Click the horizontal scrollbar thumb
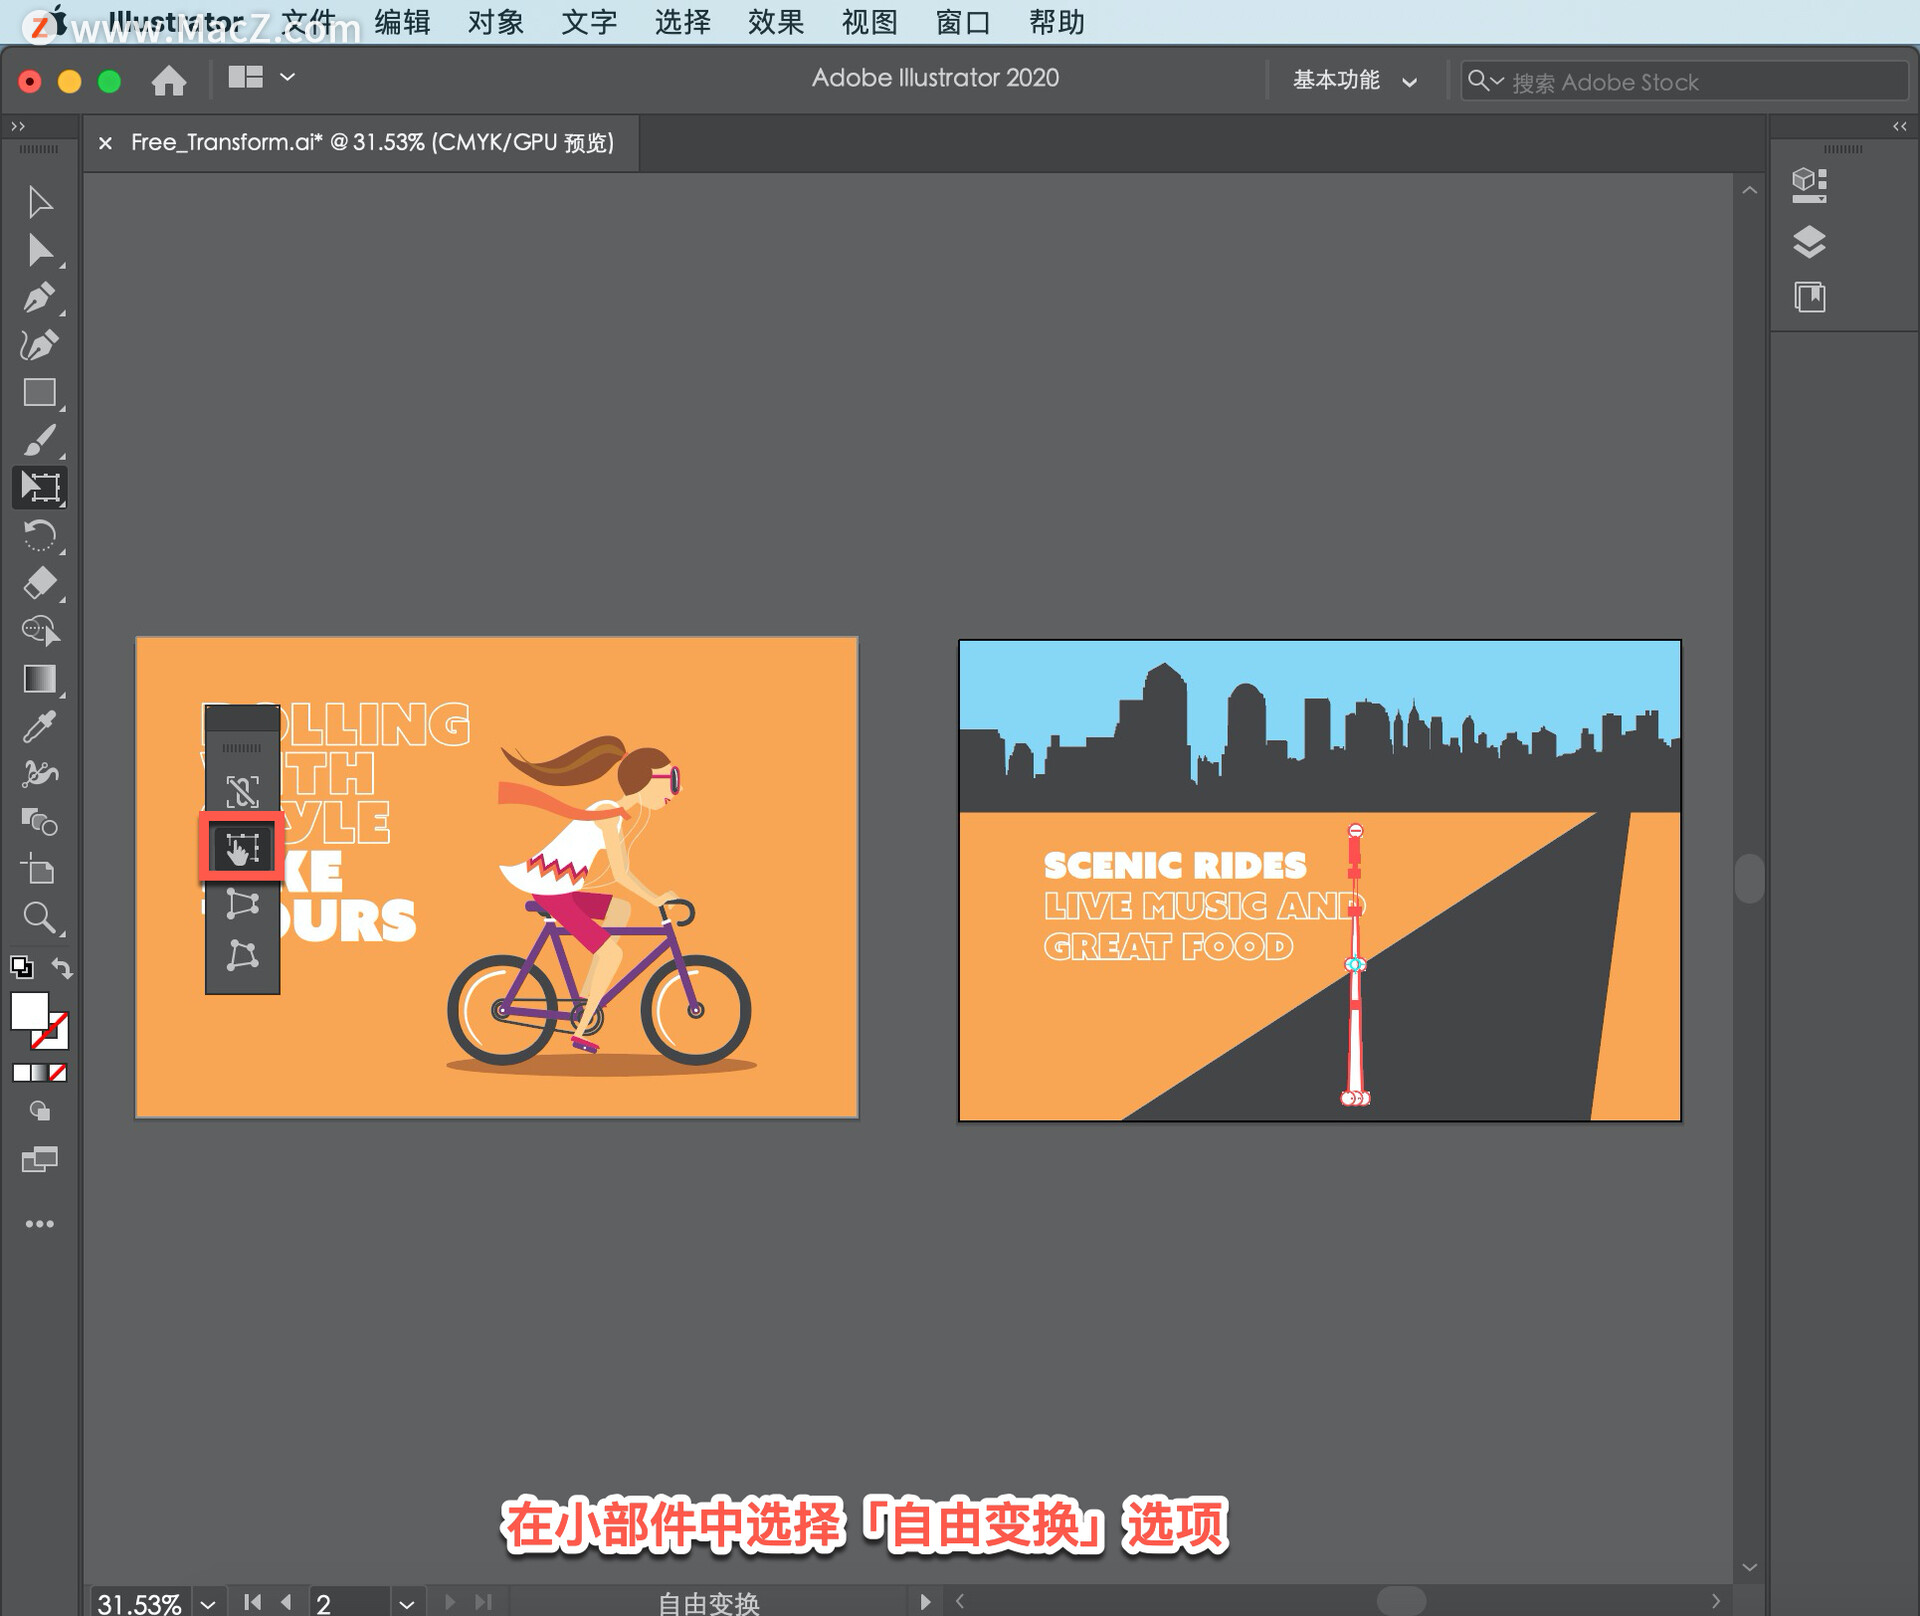The width and height of the screenshot is (1920, 1616). click(1401, 1601)
